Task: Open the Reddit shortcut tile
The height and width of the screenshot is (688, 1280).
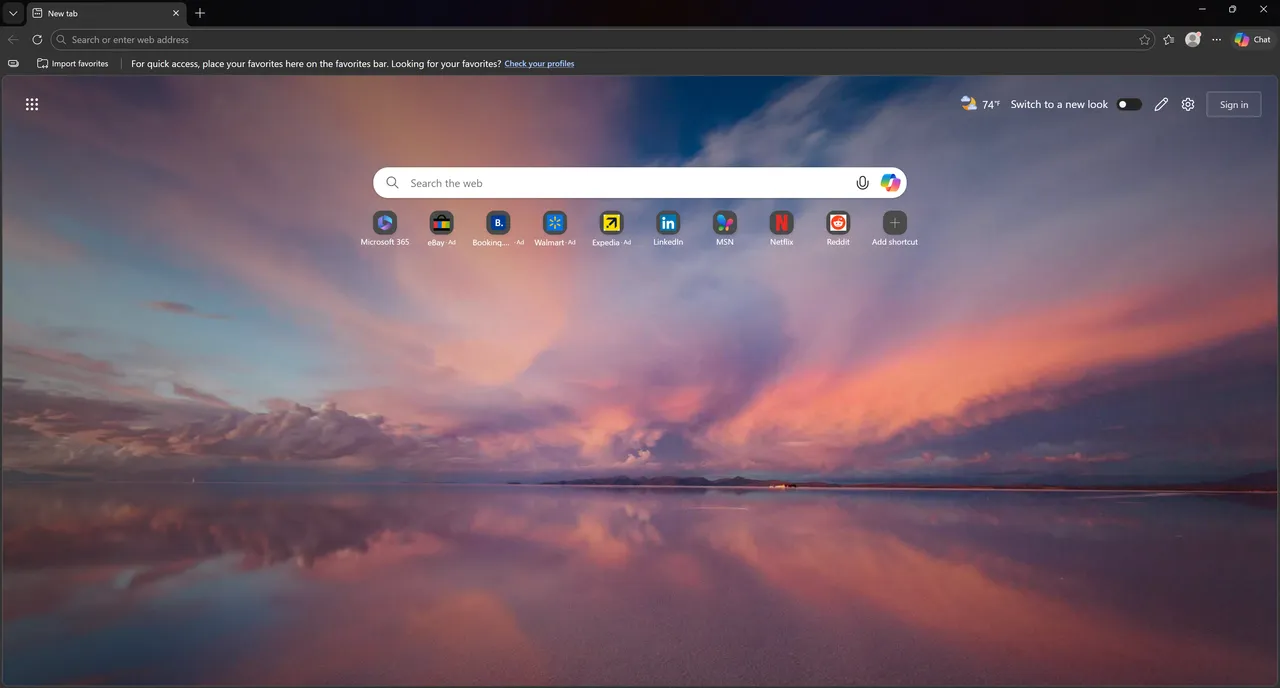Action: [838, 228]
